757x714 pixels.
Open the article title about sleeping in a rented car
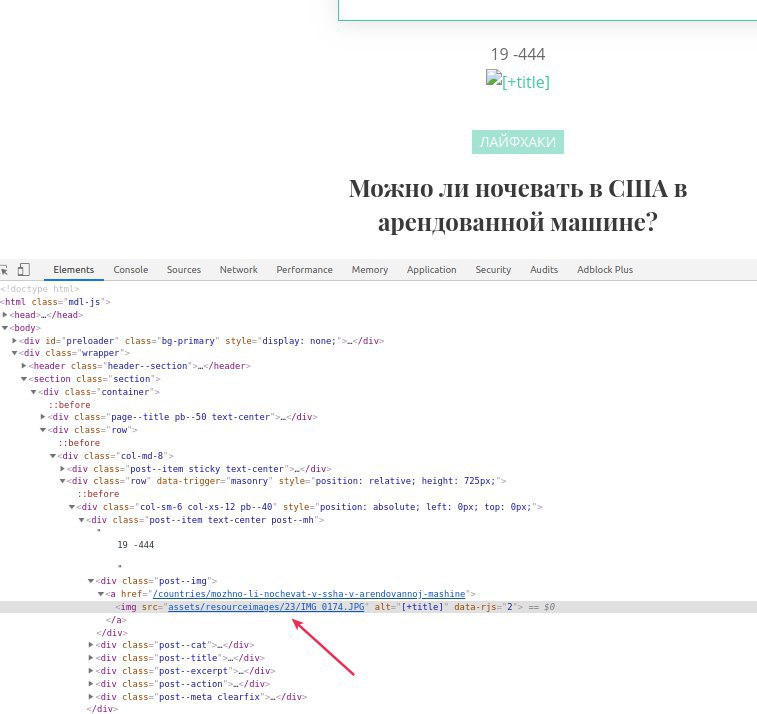click(x=518, y=205)
